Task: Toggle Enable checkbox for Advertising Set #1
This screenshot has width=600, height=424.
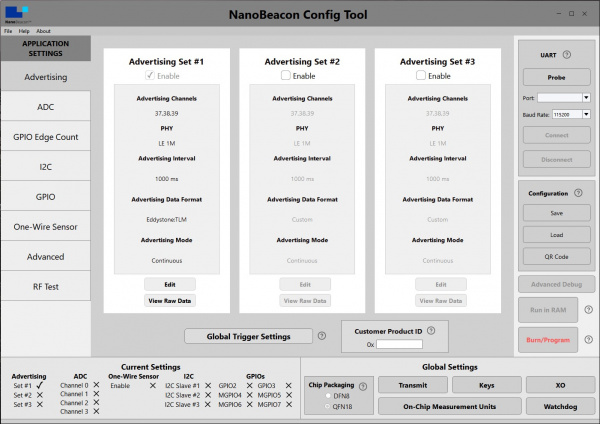Action: point(150,75)
